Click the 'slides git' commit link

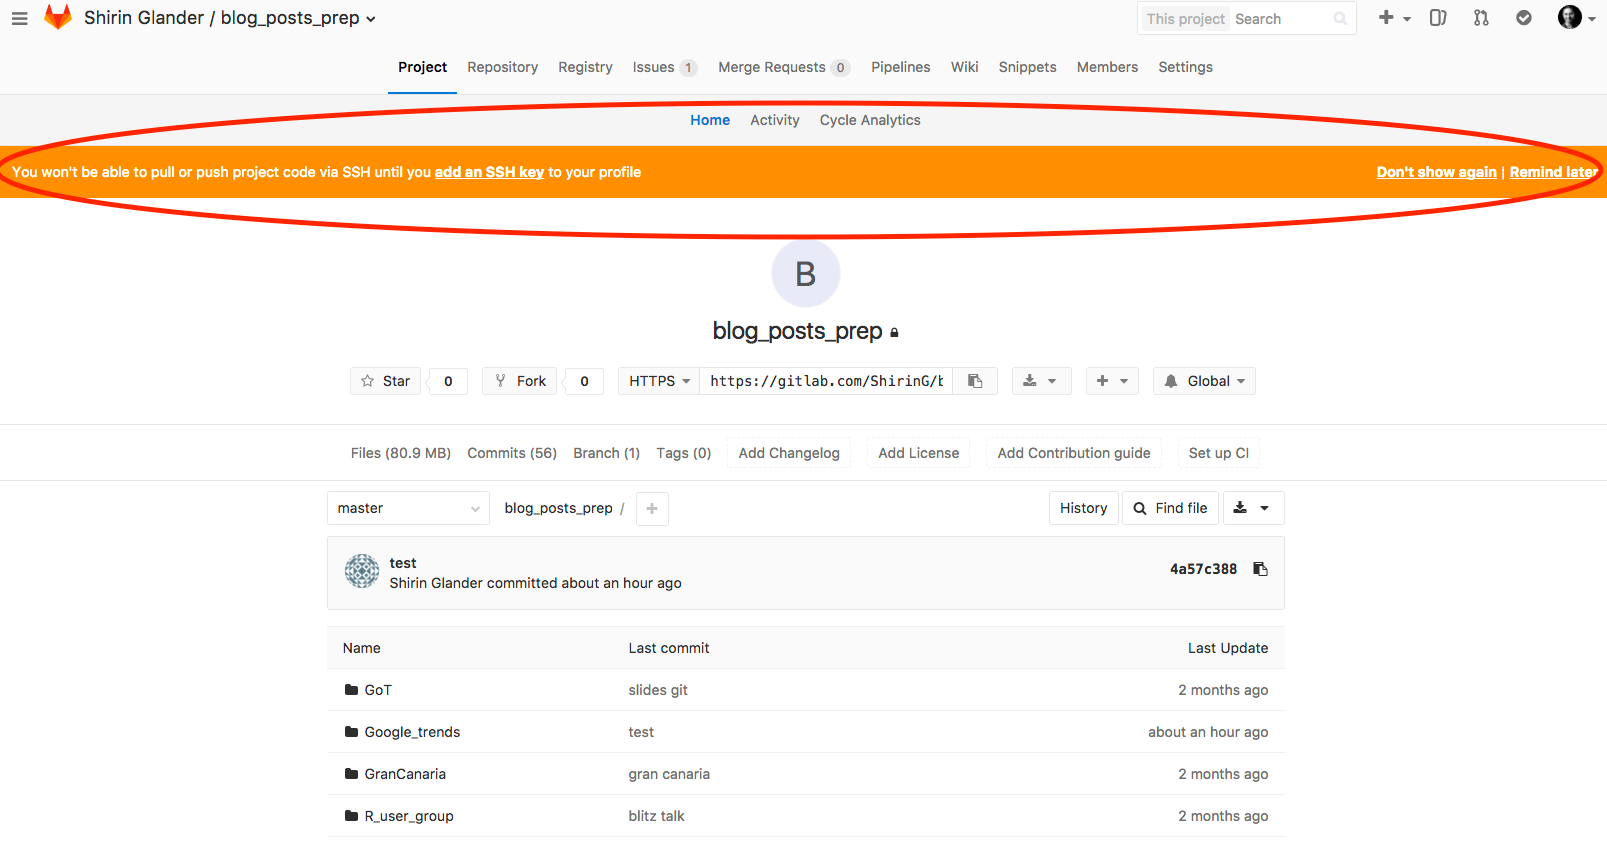658,690
